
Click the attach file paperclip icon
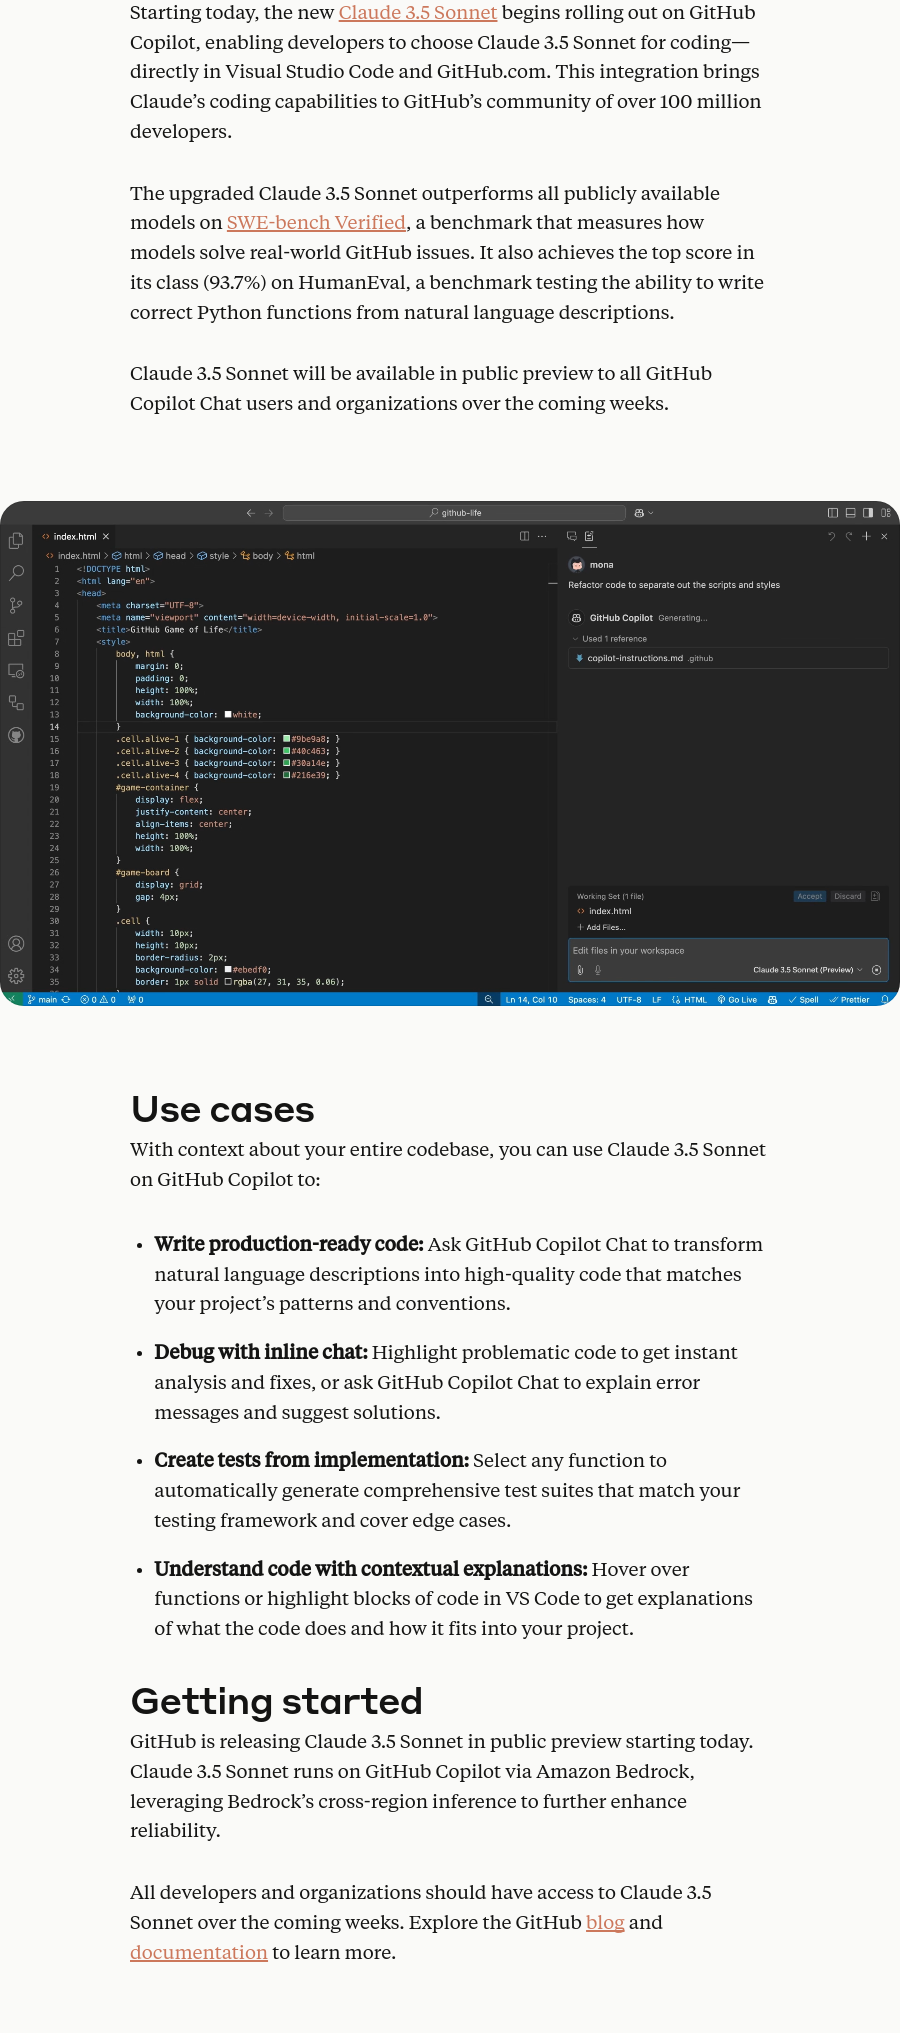tap(580, 970)
